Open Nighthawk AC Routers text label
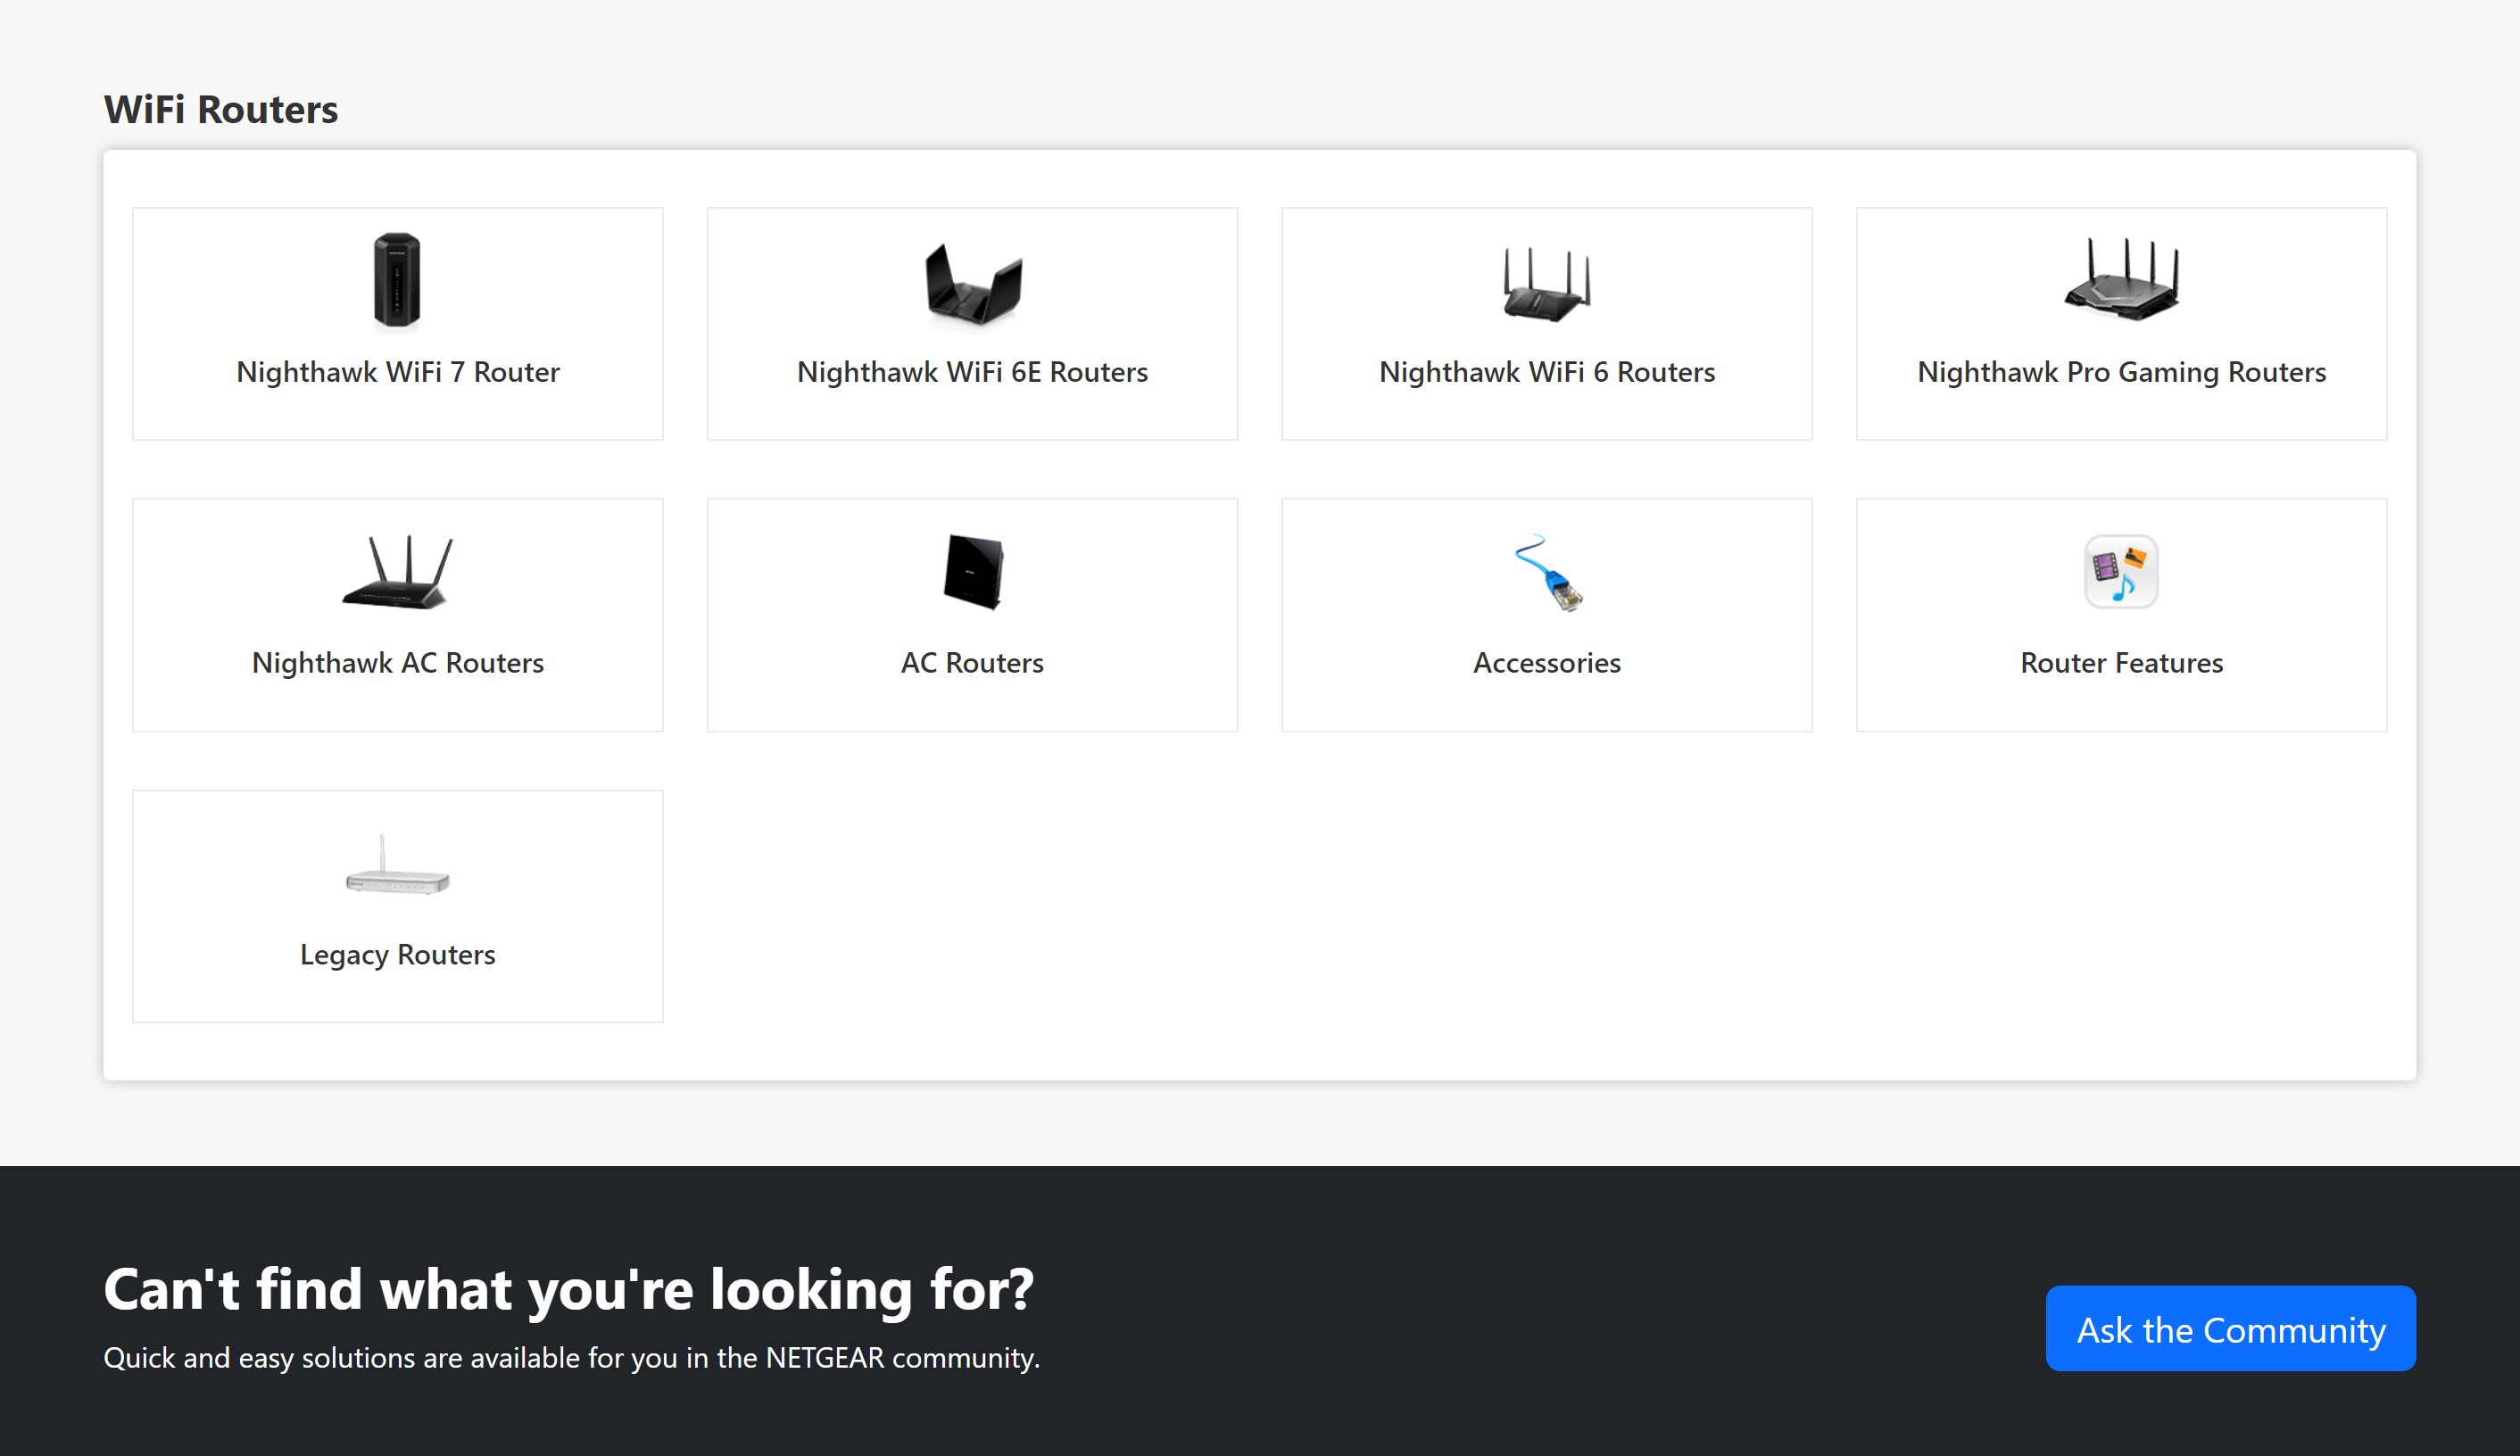 [397, 663]
